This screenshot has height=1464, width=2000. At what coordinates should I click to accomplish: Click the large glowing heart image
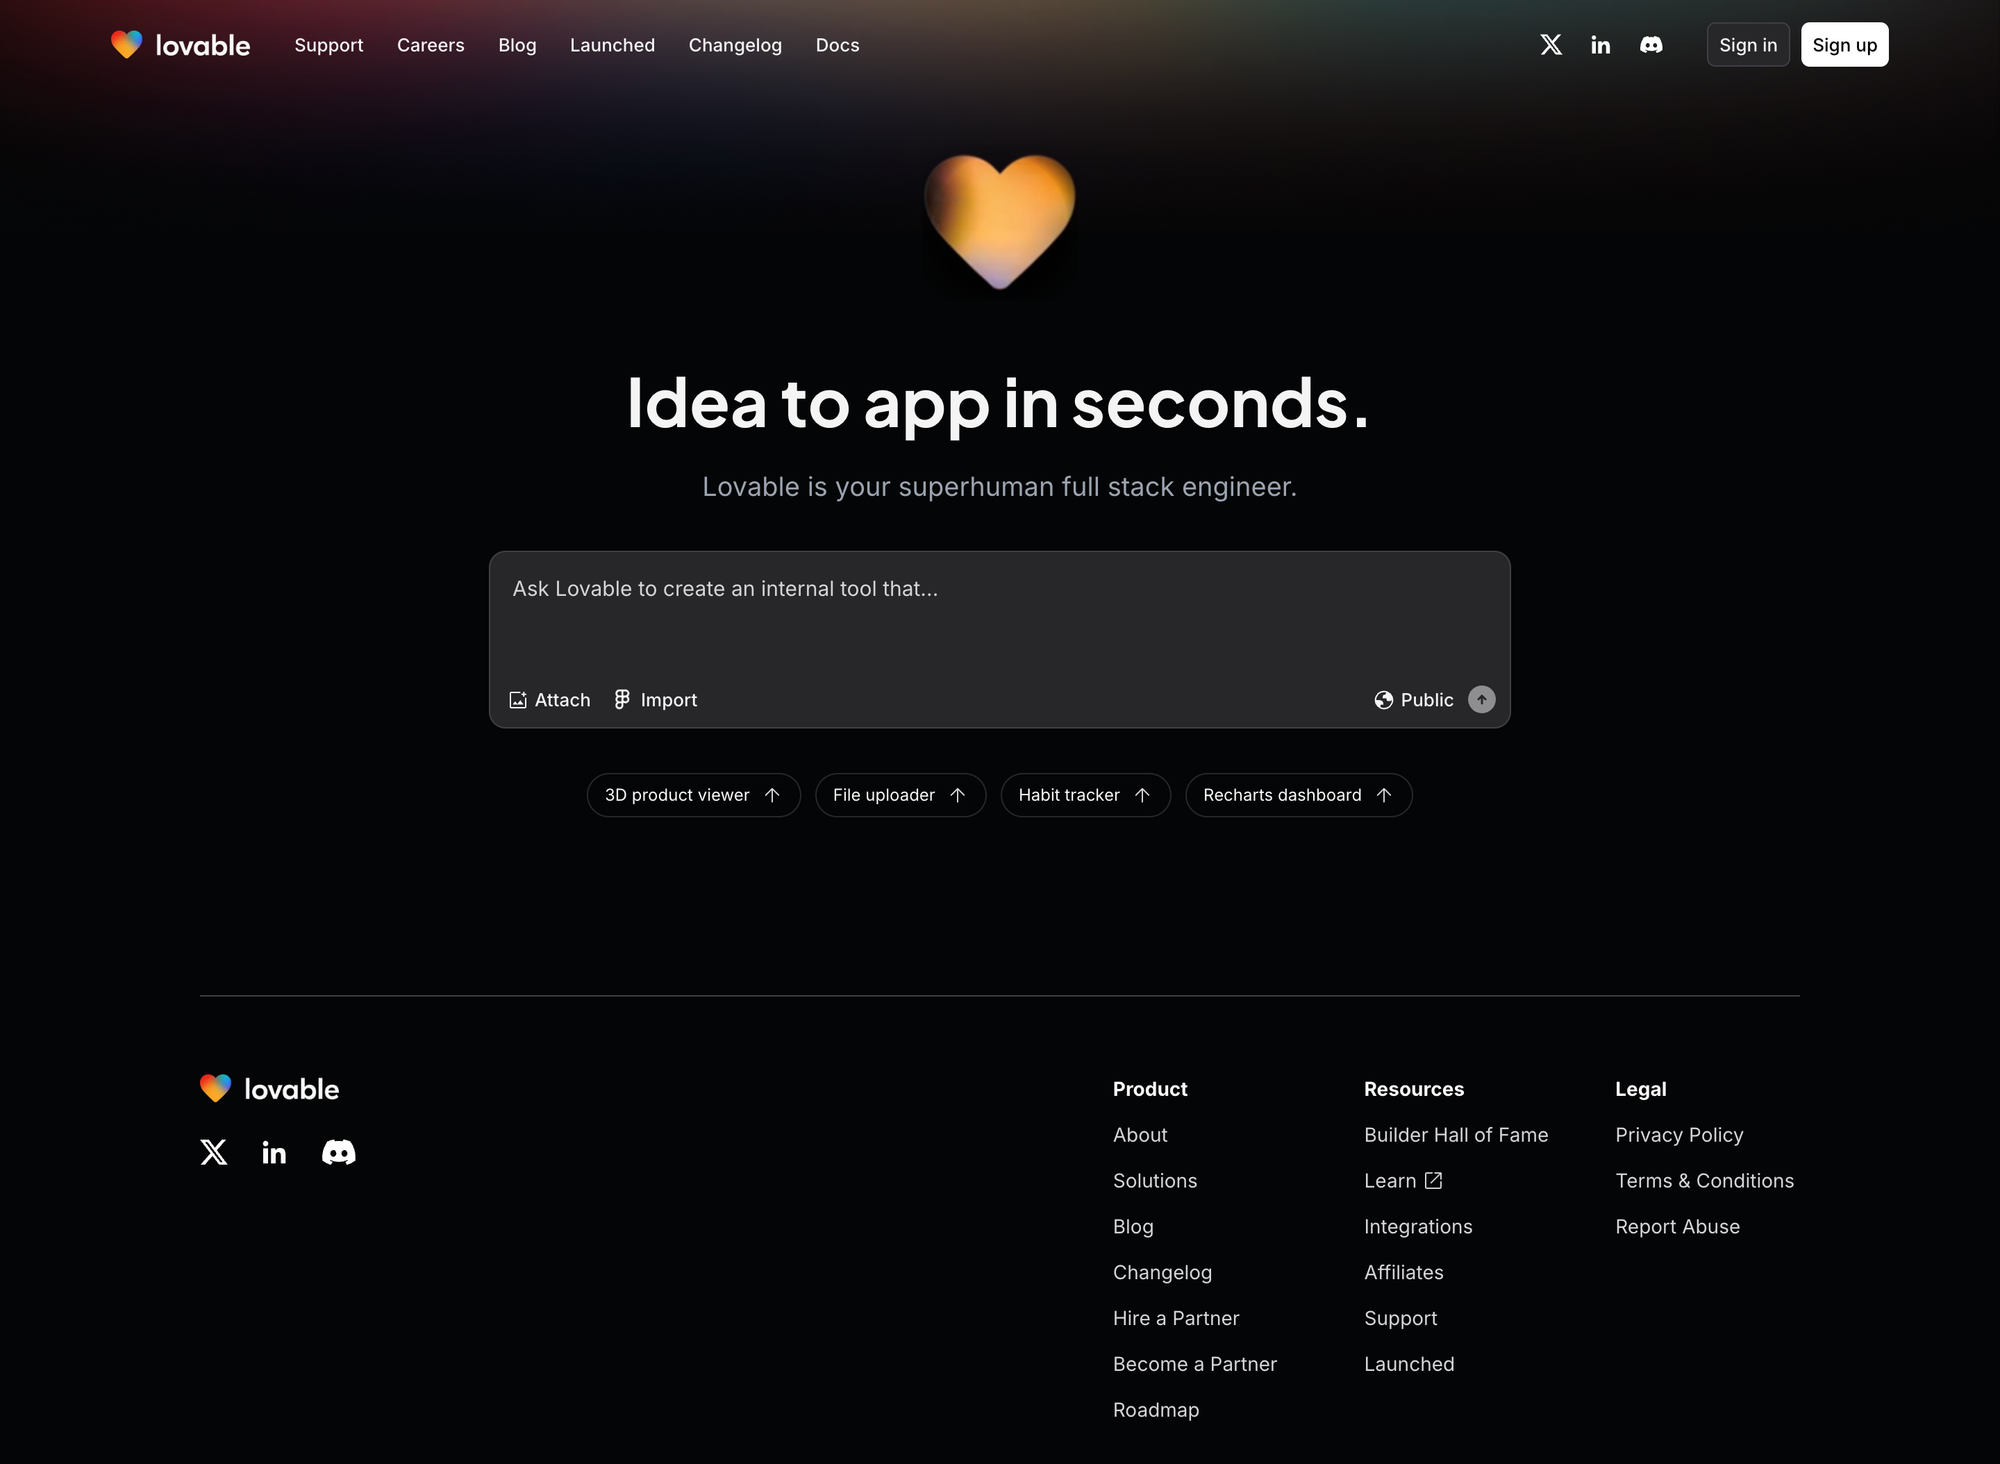click(1000, 222)
